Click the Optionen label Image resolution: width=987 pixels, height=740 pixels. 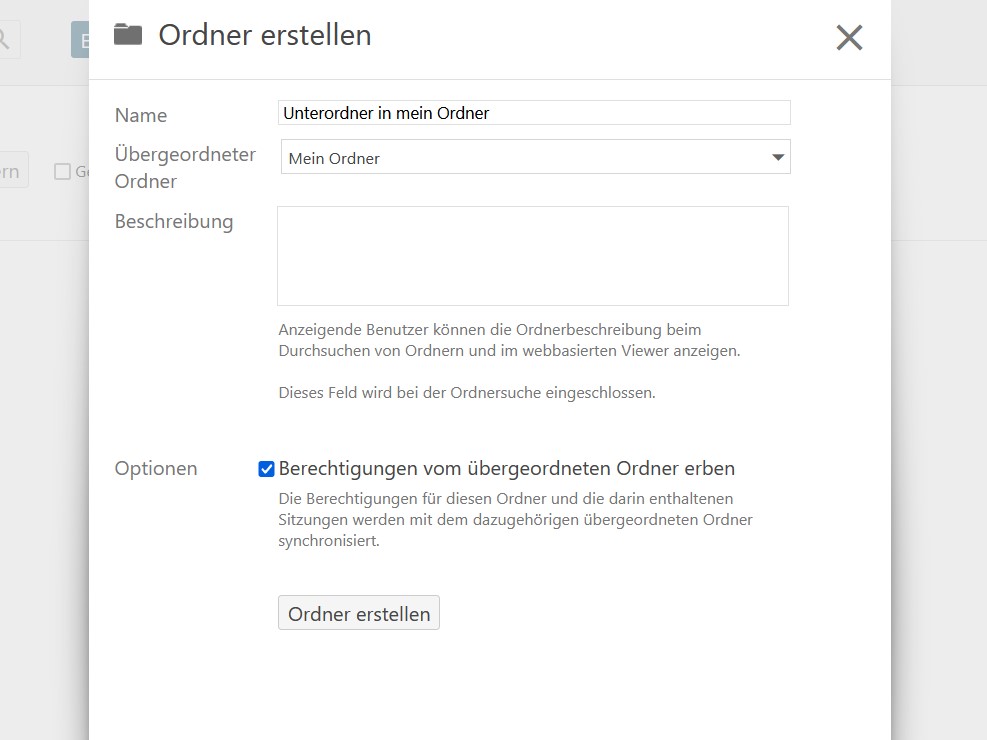click(x=156, y=469)
